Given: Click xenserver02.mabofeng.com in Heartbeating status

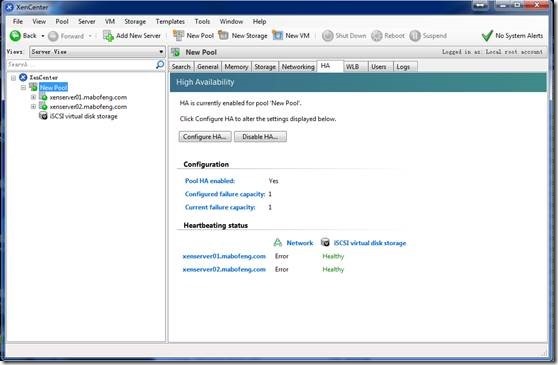Looking at the screenshot, I should pos(224,269).
